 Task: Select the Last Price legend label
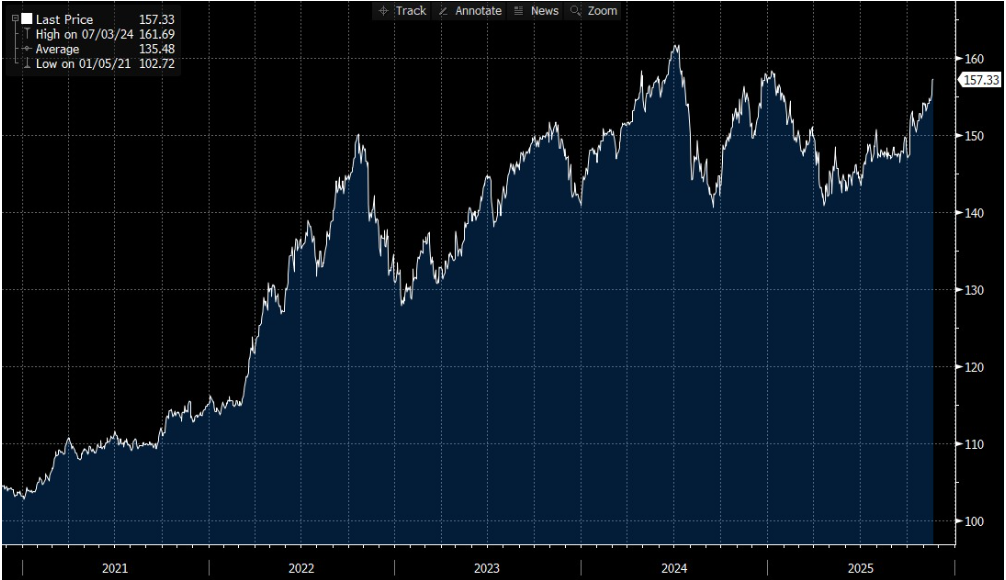click(64, 19)
